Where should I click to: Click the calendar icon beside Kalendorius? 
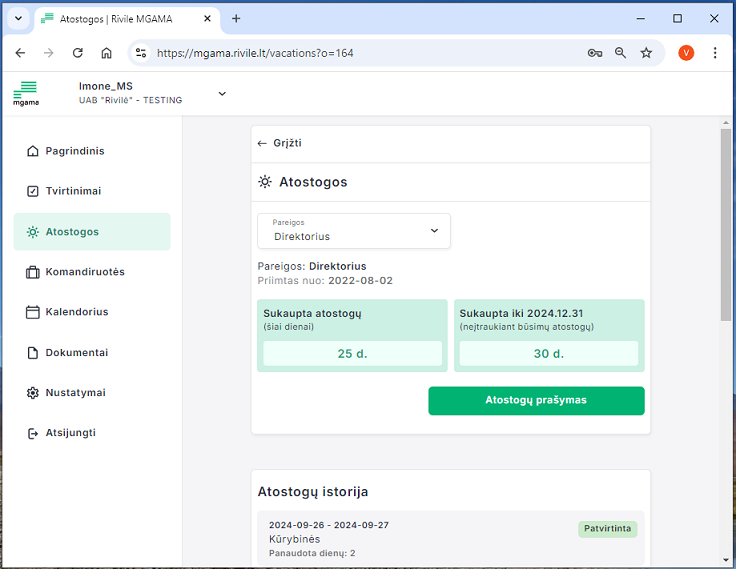click(x=33, y=312)
